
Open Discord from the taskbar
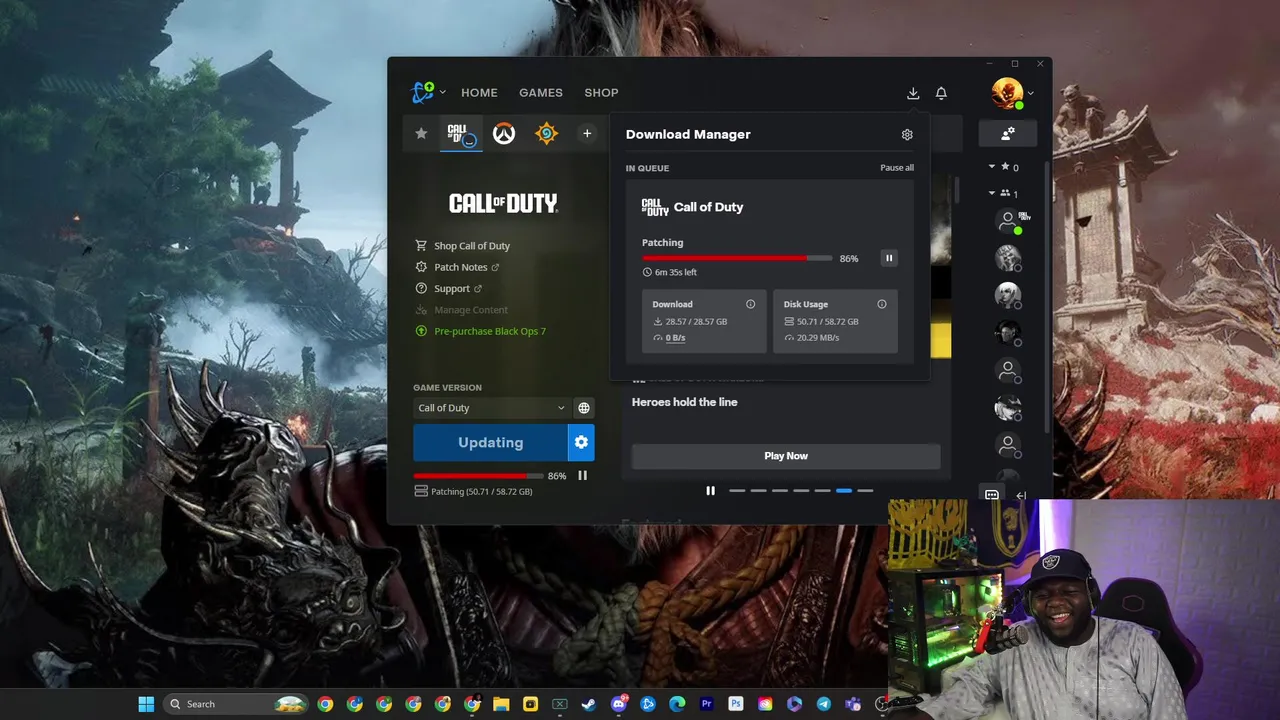(x=619, y=704)
